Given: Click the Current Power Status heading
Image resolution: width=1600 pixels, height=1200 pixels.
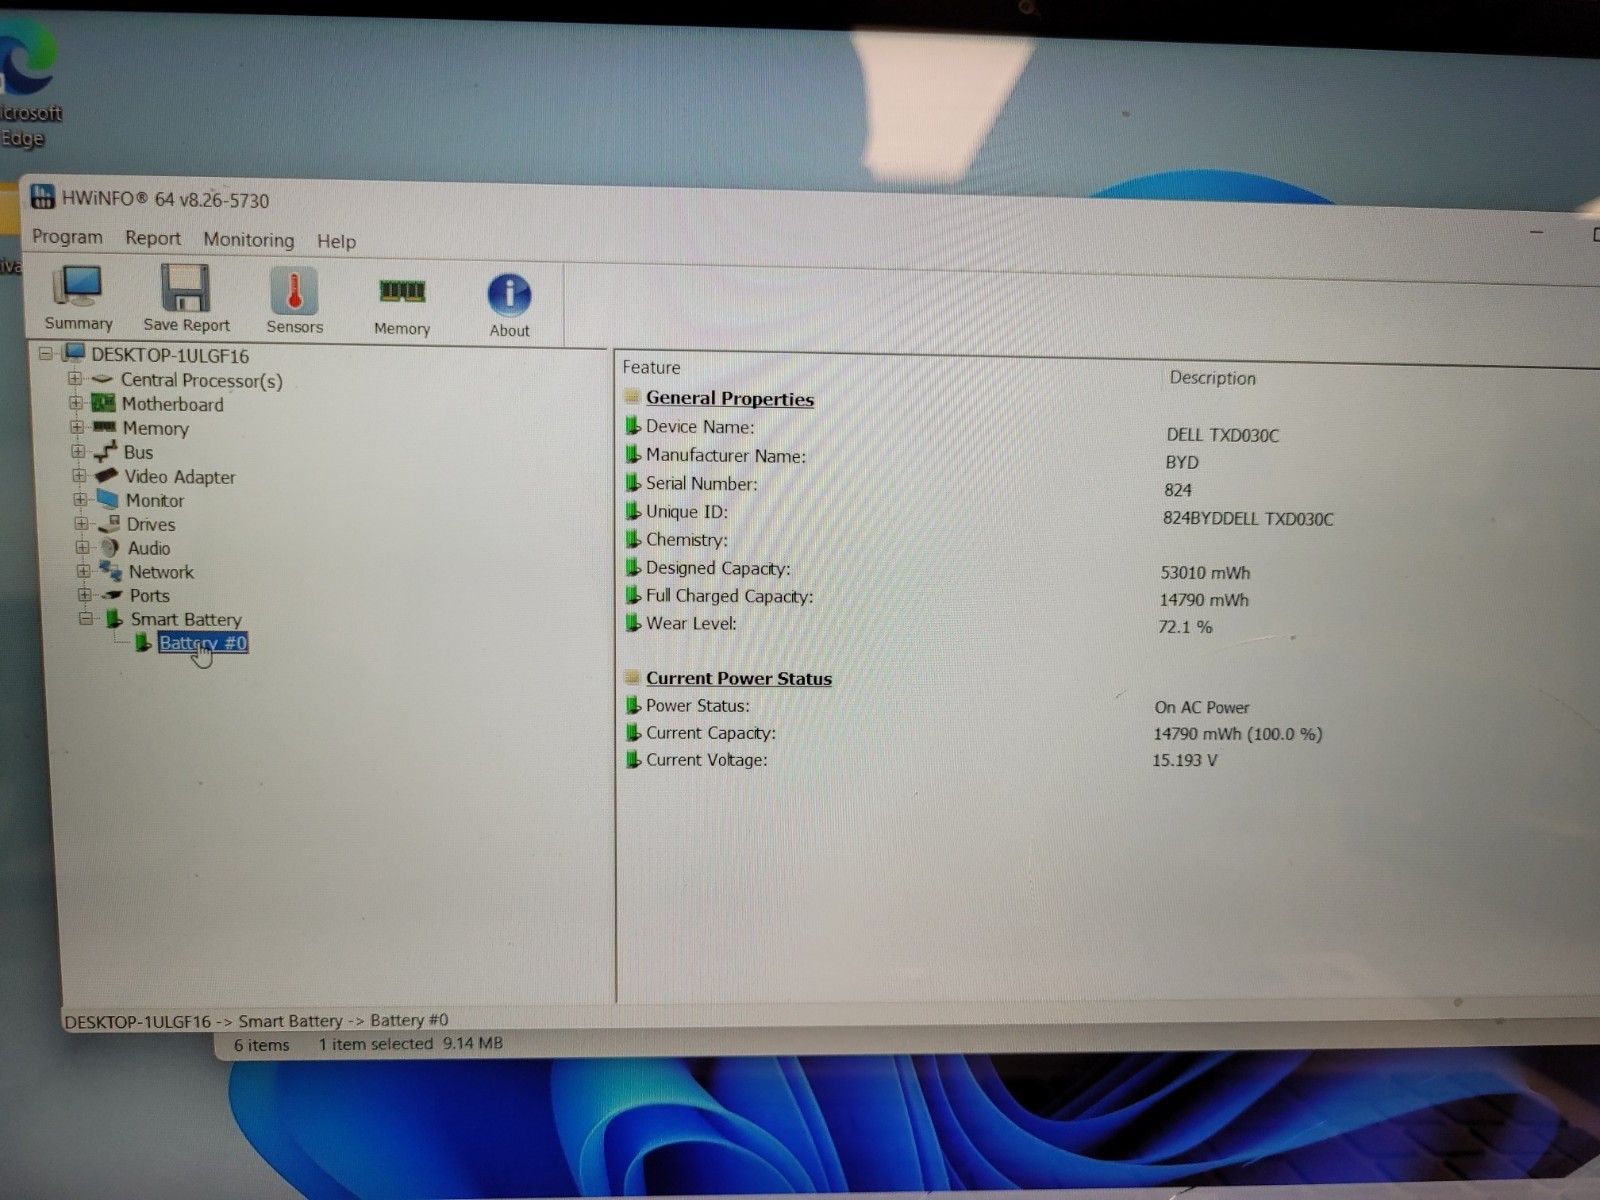Looking at the screenshot, I should (738, 678).
